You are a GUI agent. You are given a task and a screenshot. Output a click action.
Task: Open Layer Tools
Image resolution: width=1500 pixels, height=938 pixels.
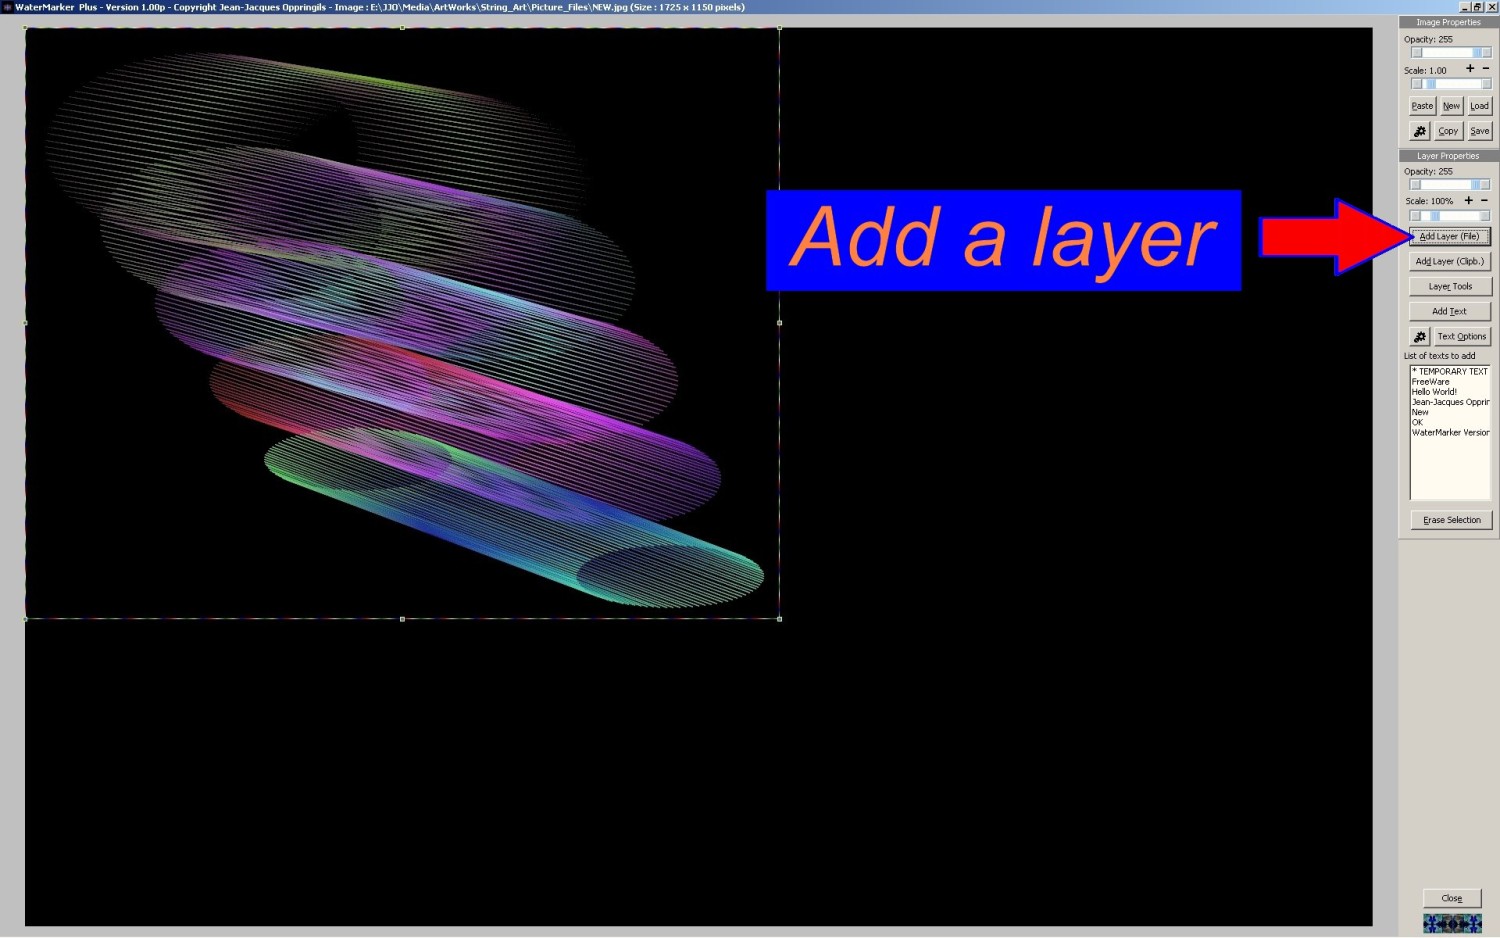[x=1449, y=287]
